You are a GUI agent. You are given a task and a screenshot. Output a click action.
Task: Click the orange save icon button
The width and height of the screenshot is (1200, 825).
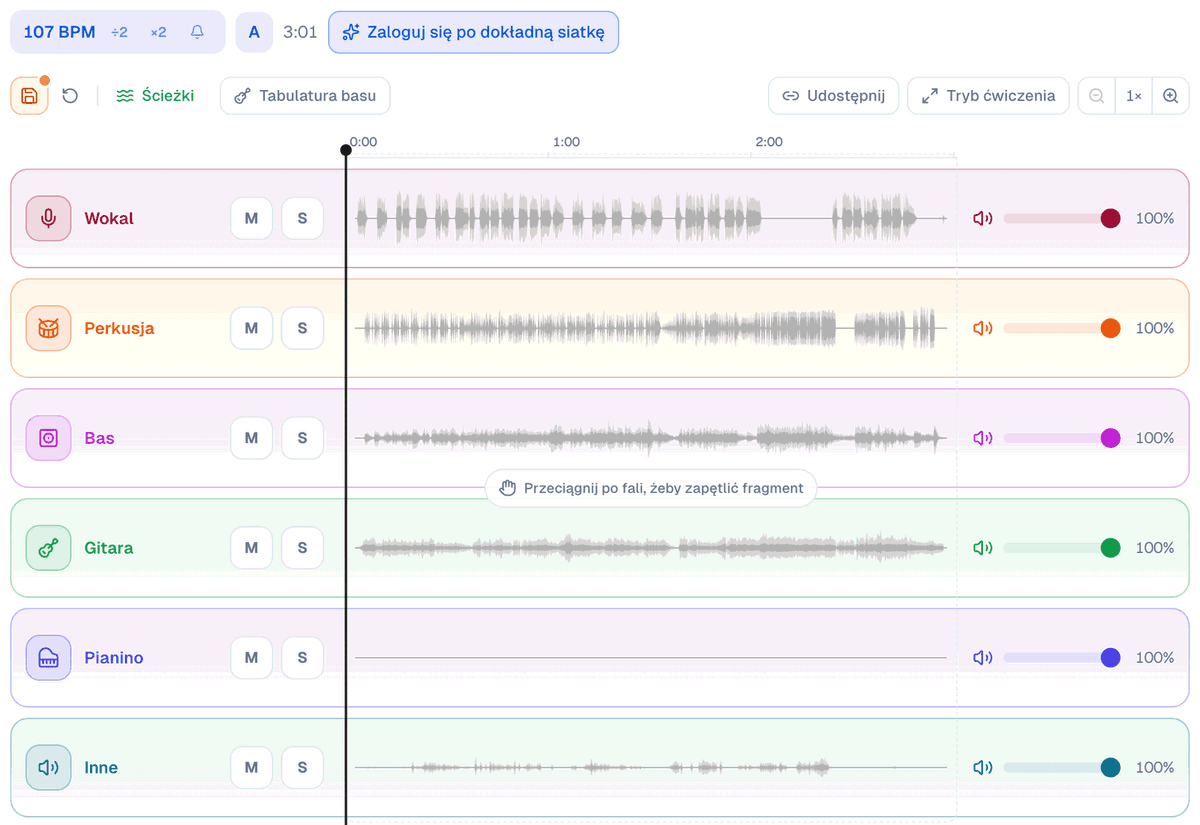pyautogui.click(x=29, y=96)
